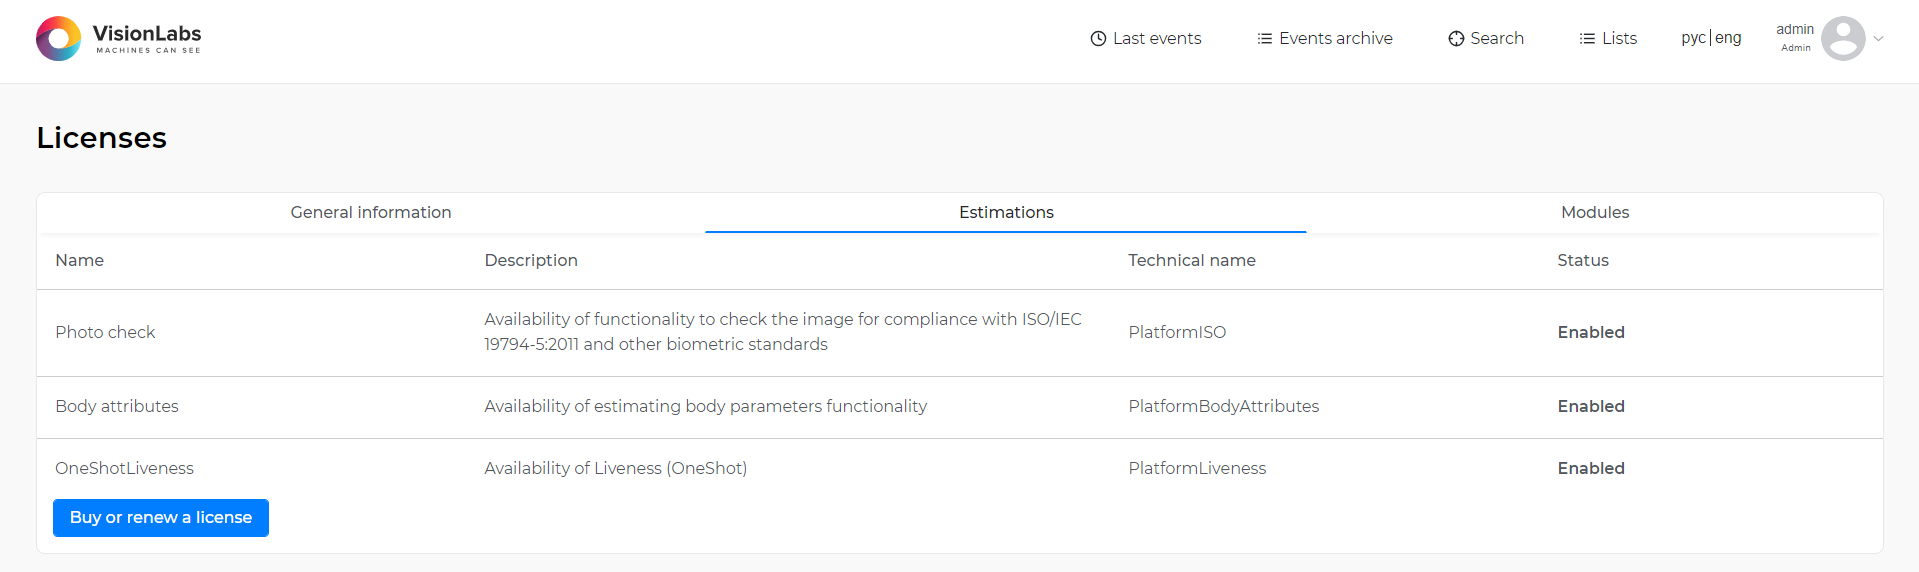Select the Body attributes row
Screen dimensions: 1919x572
960,407
